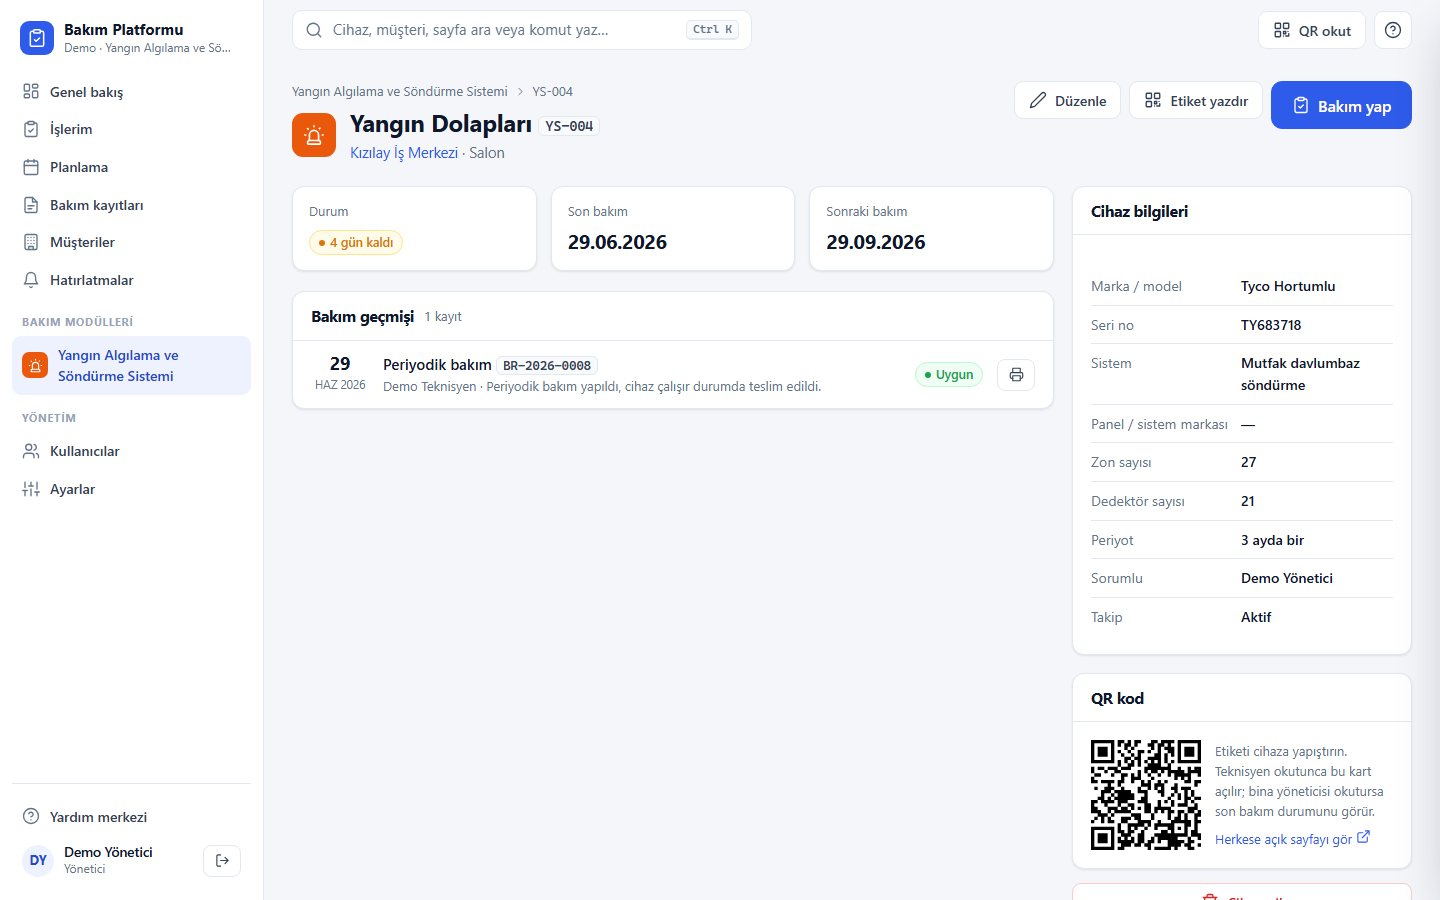Print the BR-2026-0008 maintenance record
This screenshot has height=900, width=1440.
(1016, 375)
